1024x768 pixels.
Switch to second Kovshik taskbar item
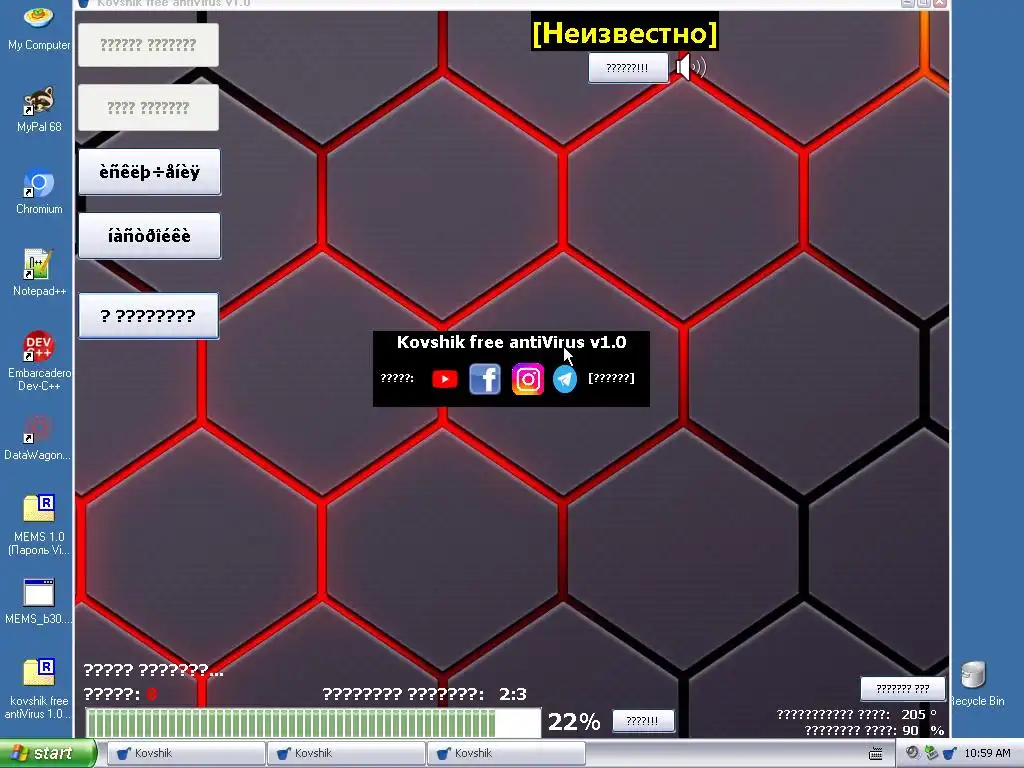tap(345, 754)
